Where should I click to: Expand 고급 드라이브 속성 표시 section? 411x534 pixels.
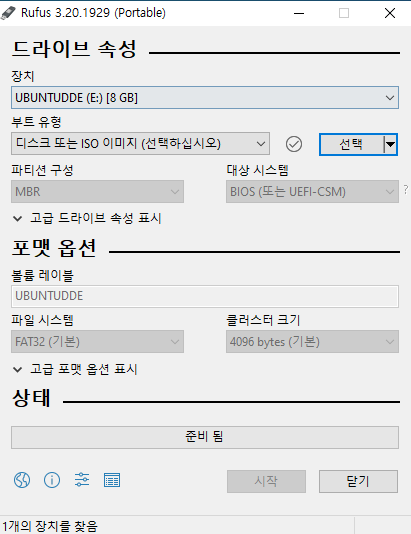(87, 218)
